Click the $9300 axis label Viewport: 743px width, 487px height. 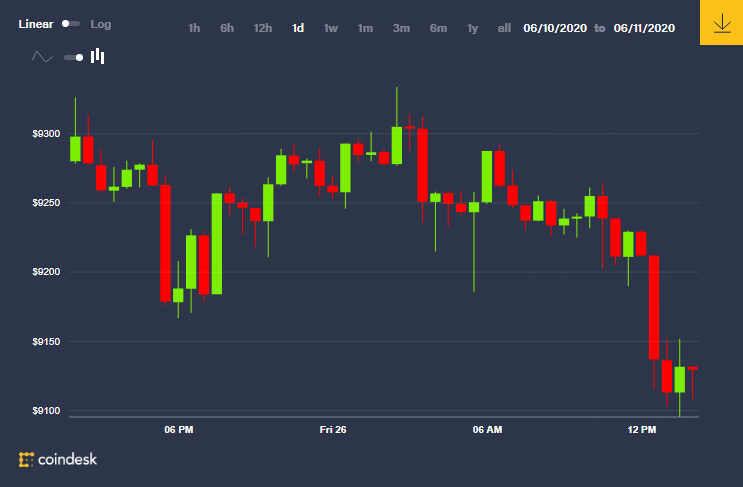pyautogui.click(x=46, y=134)
